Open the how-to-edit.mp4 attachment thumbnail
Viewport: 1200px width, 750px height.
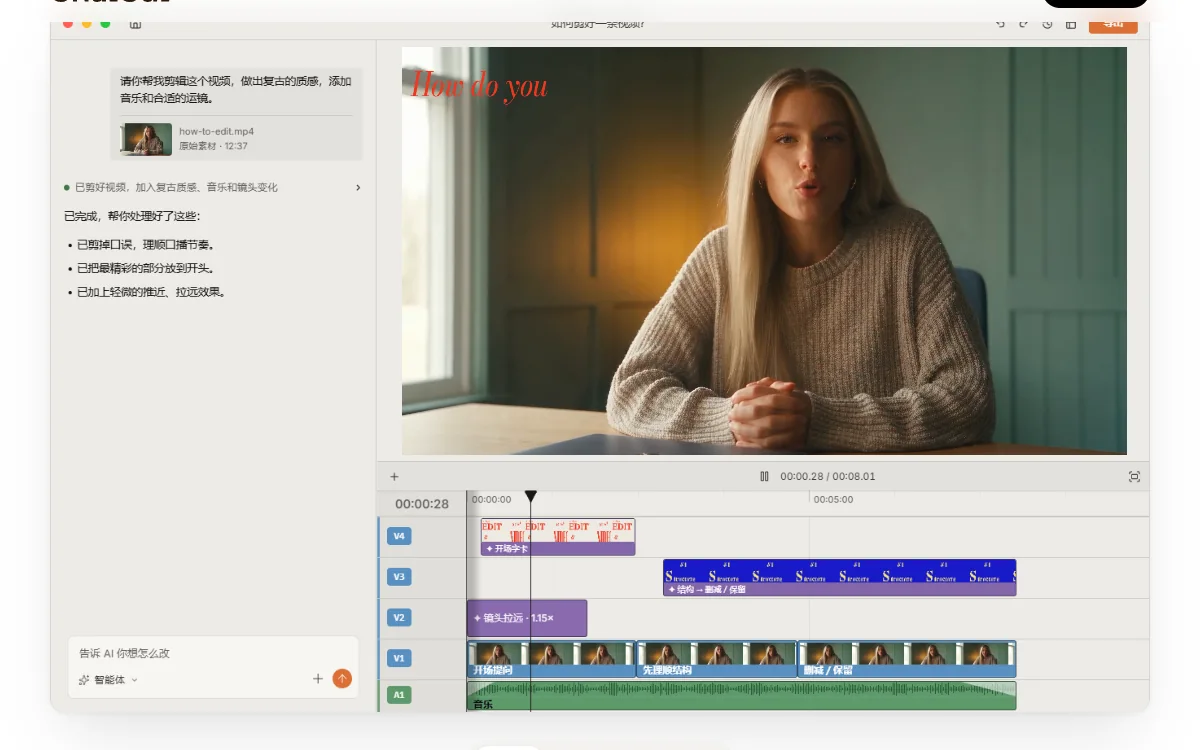[147, 139]
